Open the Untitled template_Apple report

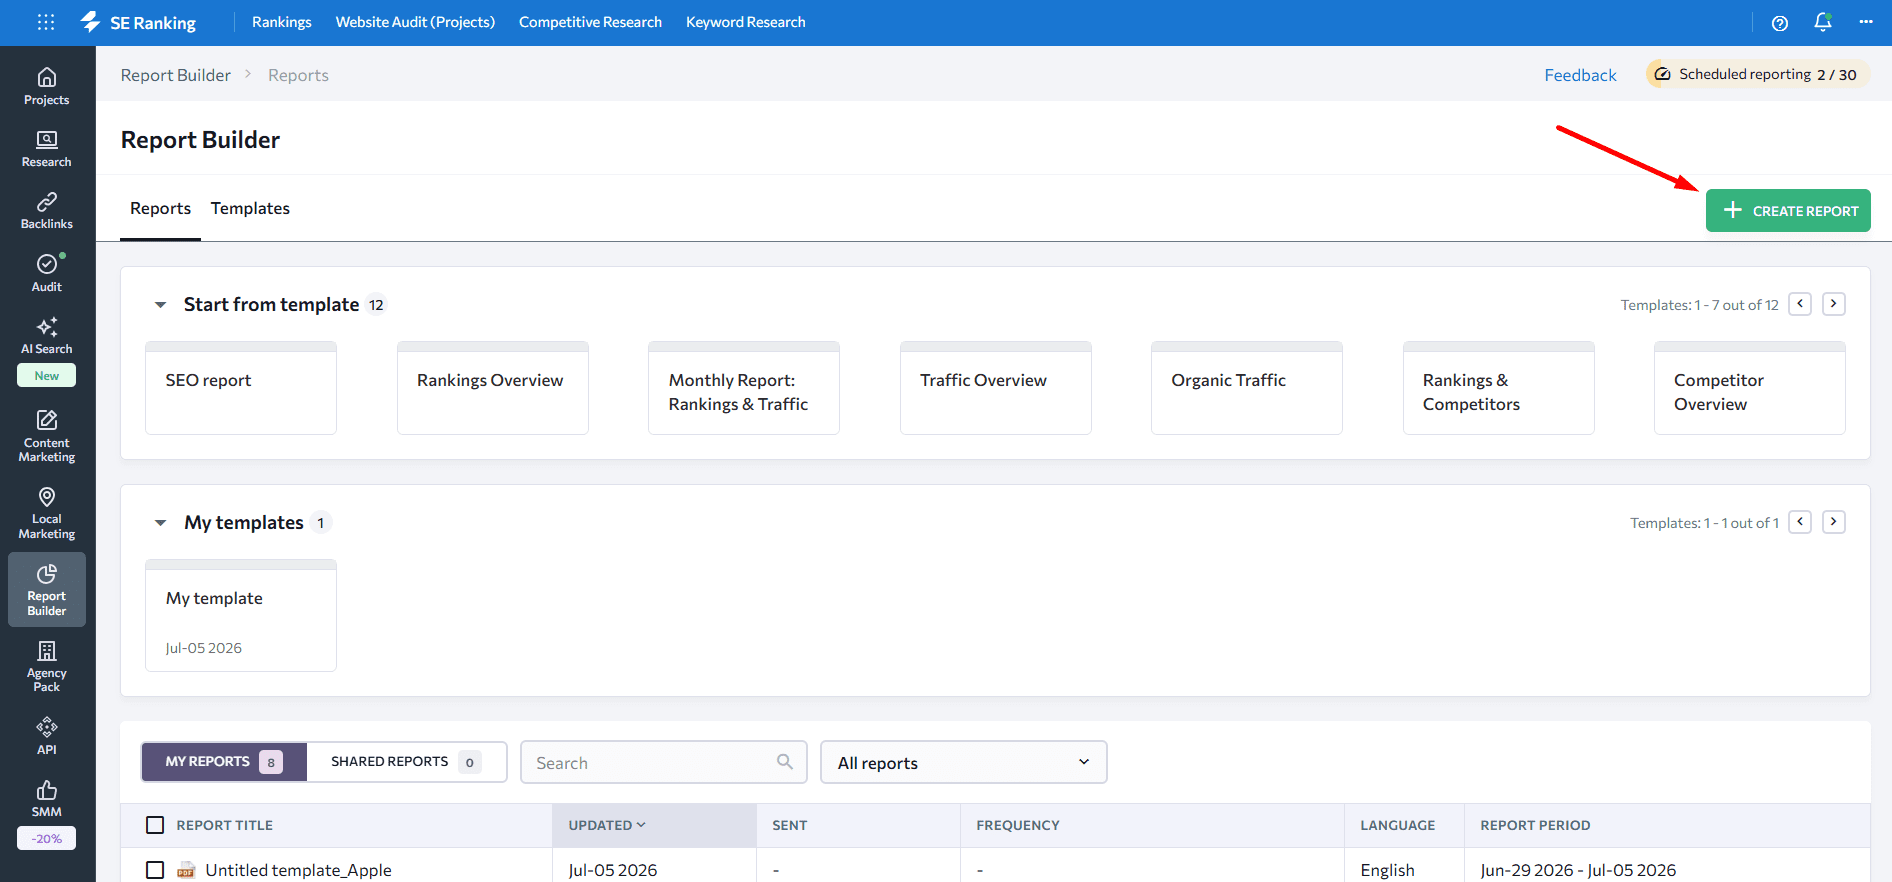(298, 870)
